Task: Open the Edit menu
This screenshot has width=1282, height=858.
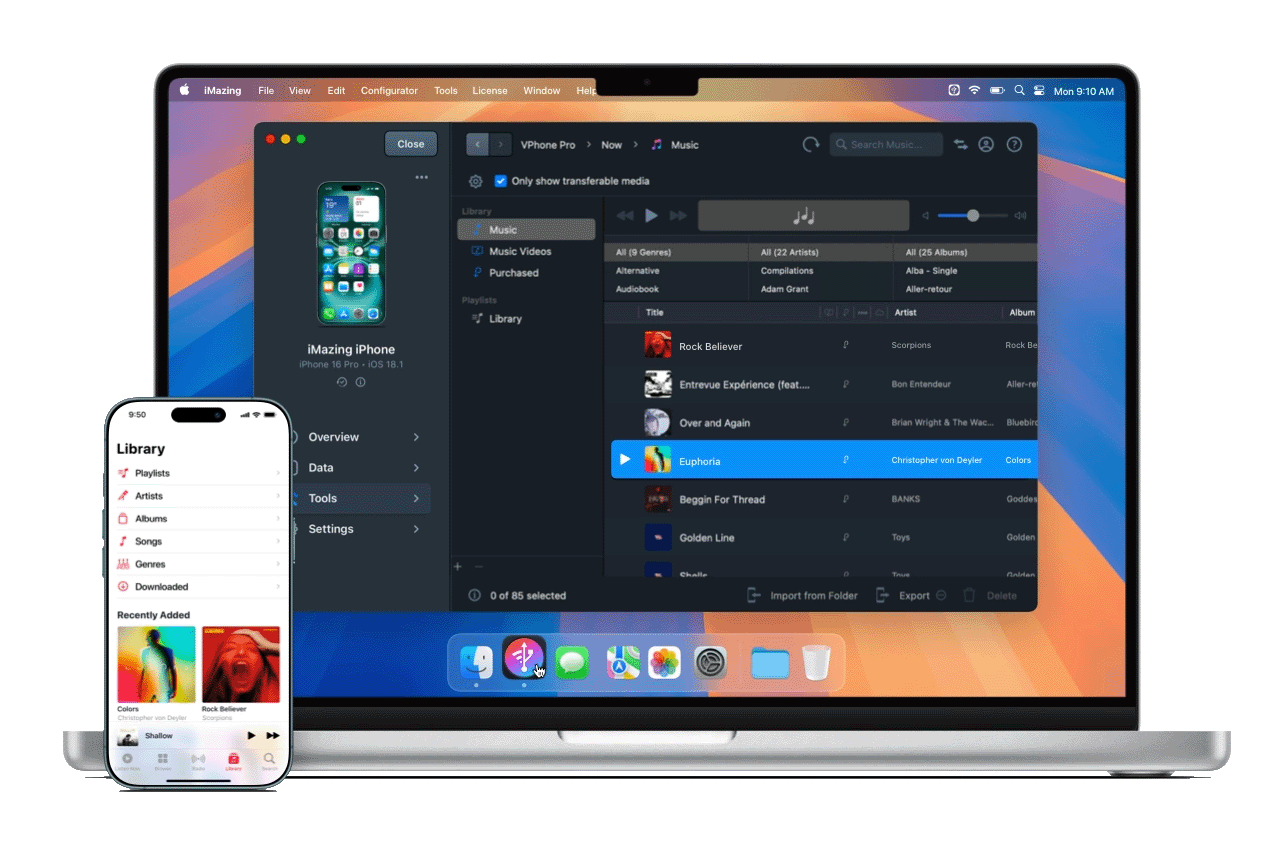Action: (336, 91)
